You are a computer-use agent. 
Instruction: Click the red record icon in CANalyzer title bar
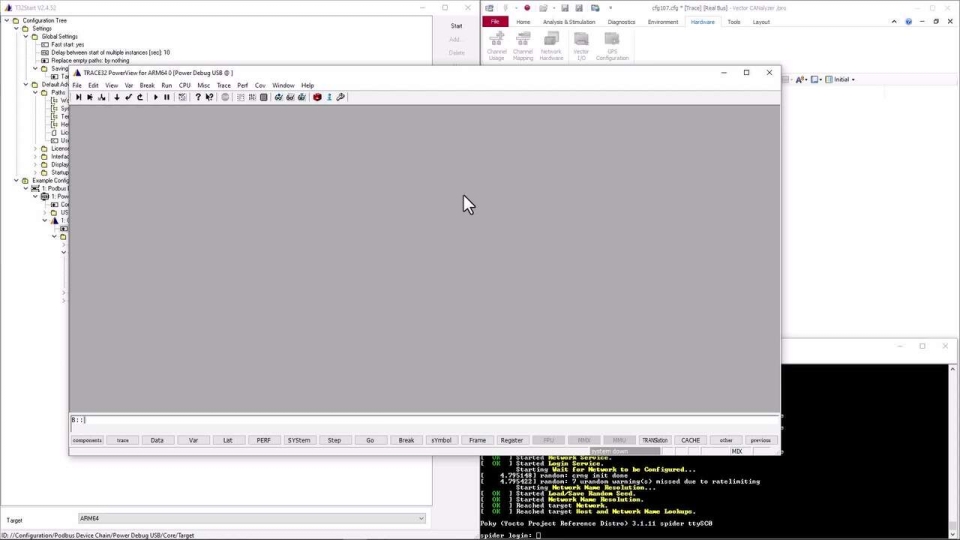click(527, 8)
